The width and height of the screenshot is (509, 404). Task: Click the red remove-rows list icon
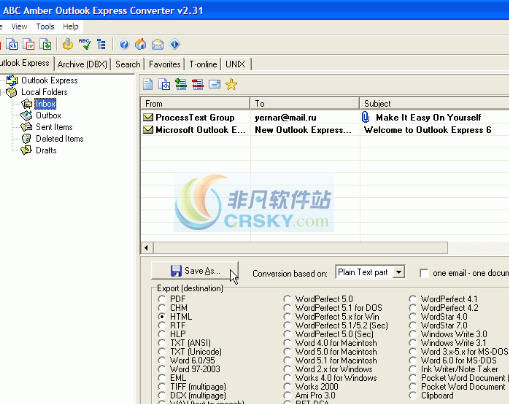coord(198,84)
